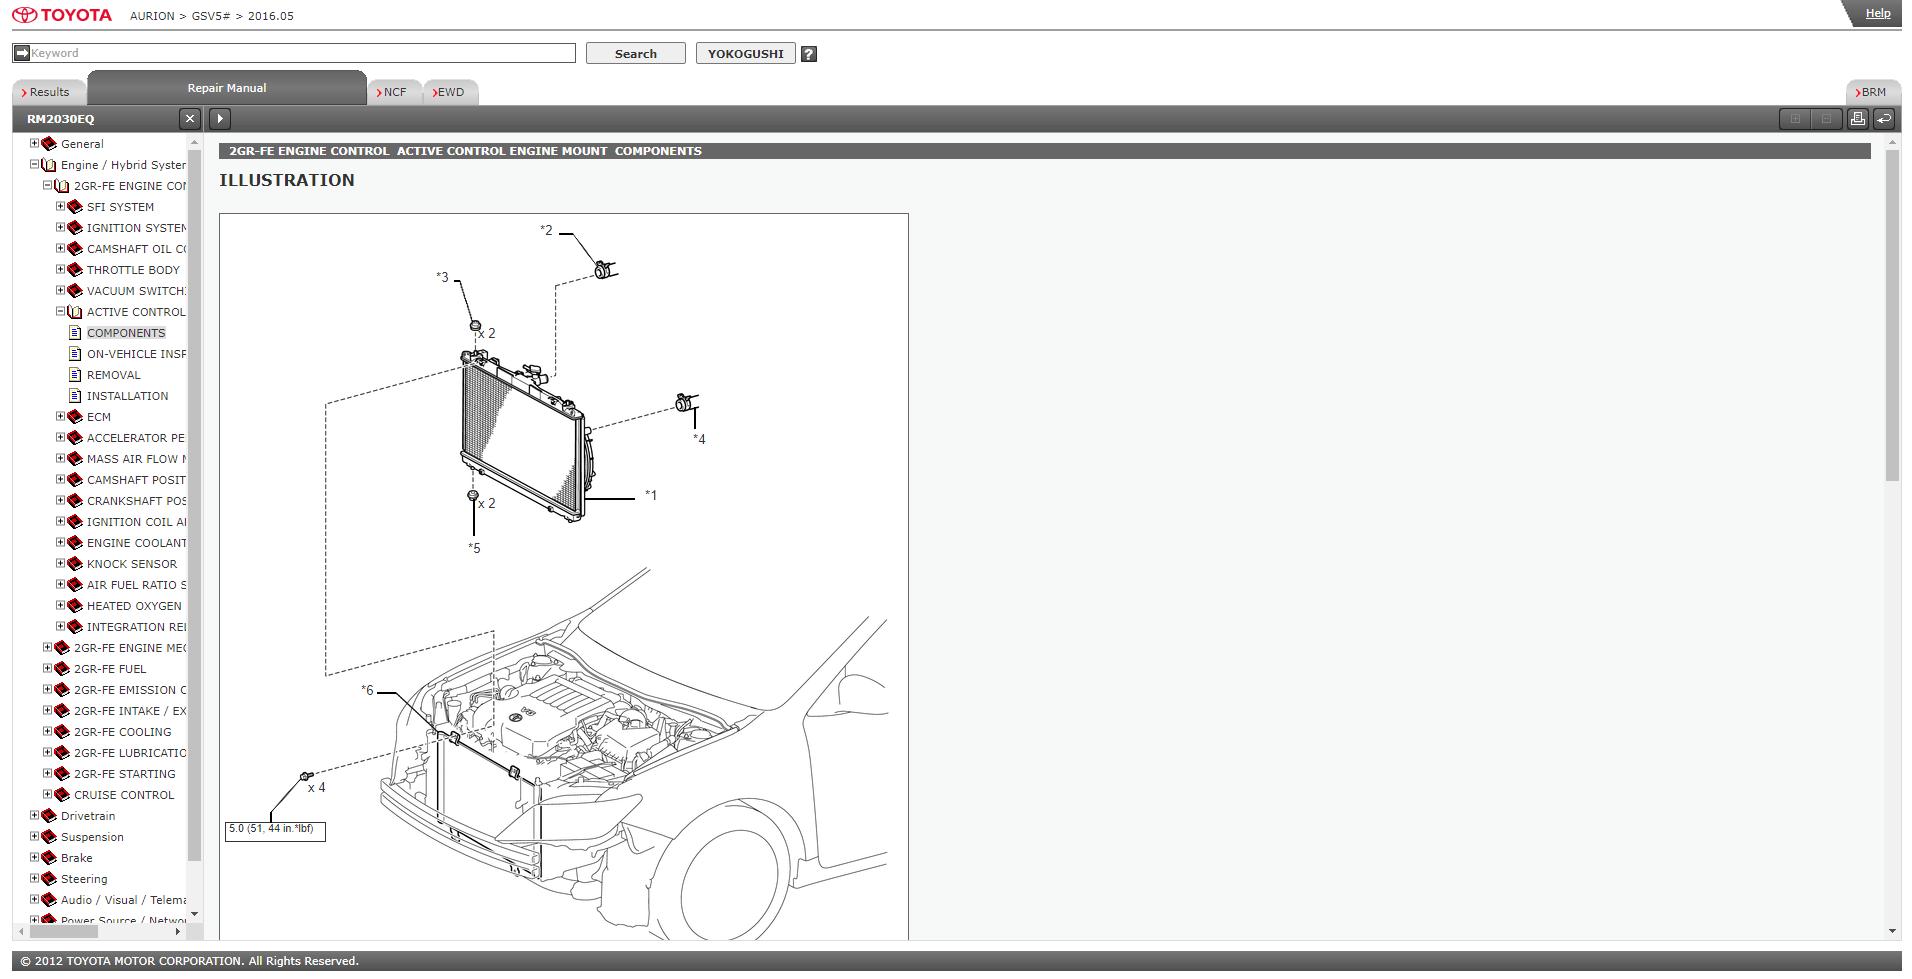Click the book icon beside 2GR-FE COOLING
1912x979 pixels.
pos(61,732)
